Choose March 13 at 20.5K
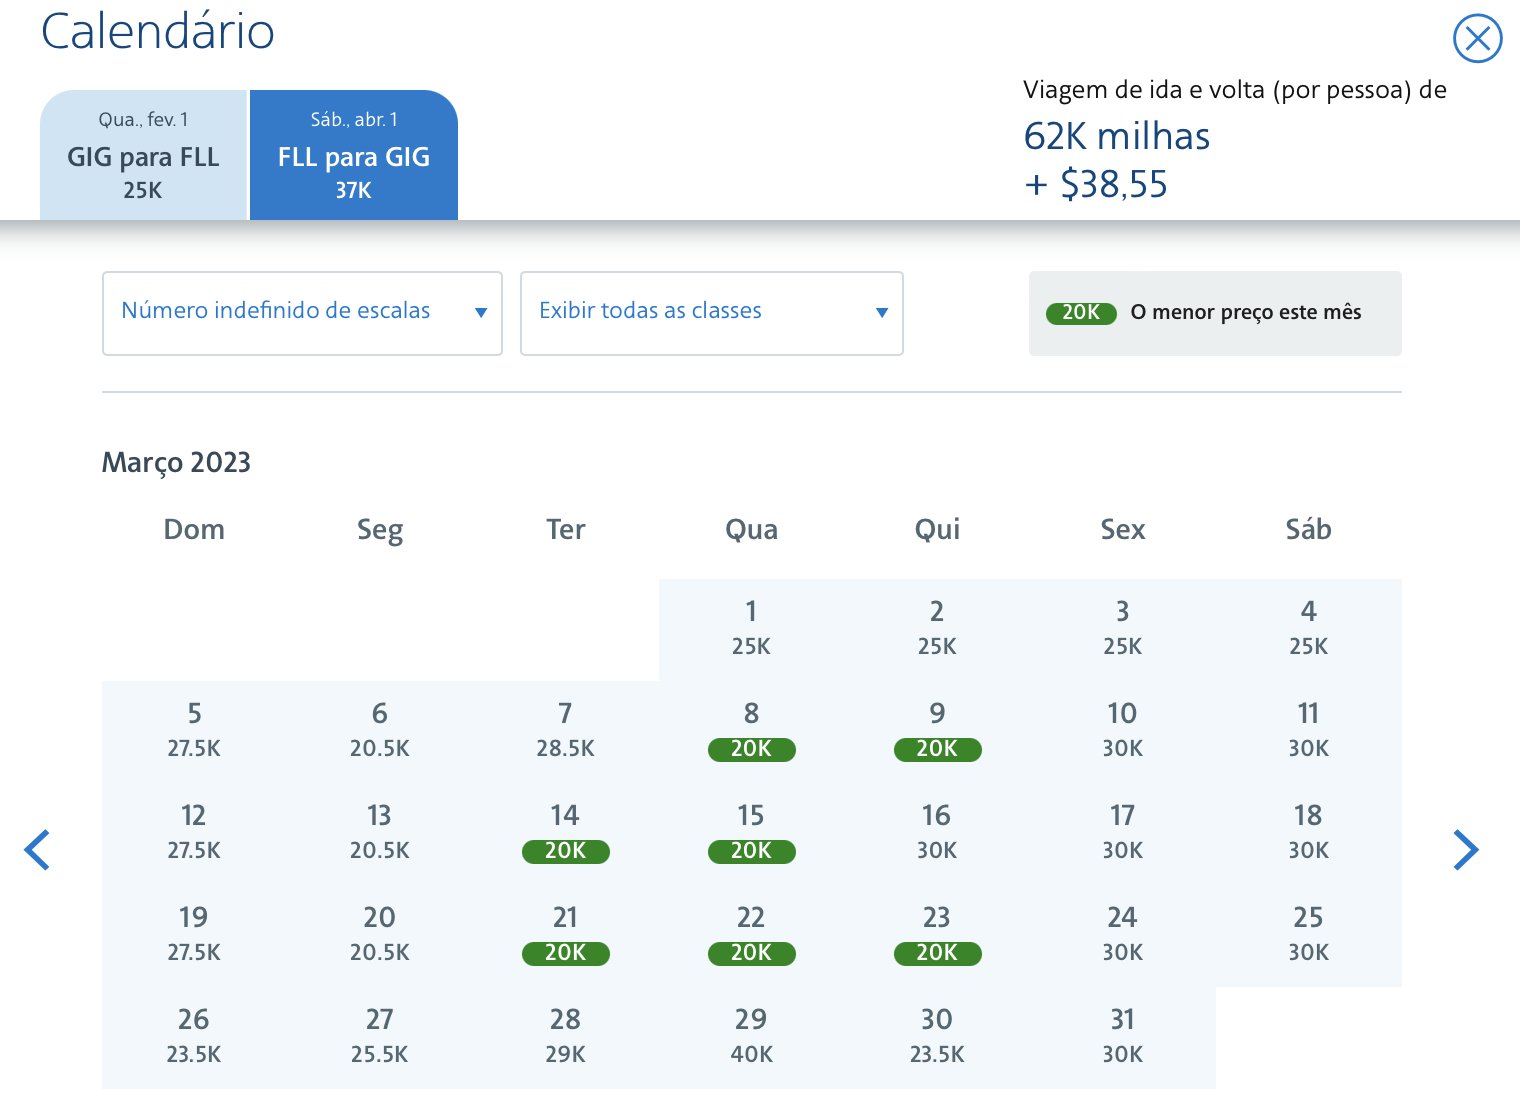1520x1098 pixels. (380, 834)
